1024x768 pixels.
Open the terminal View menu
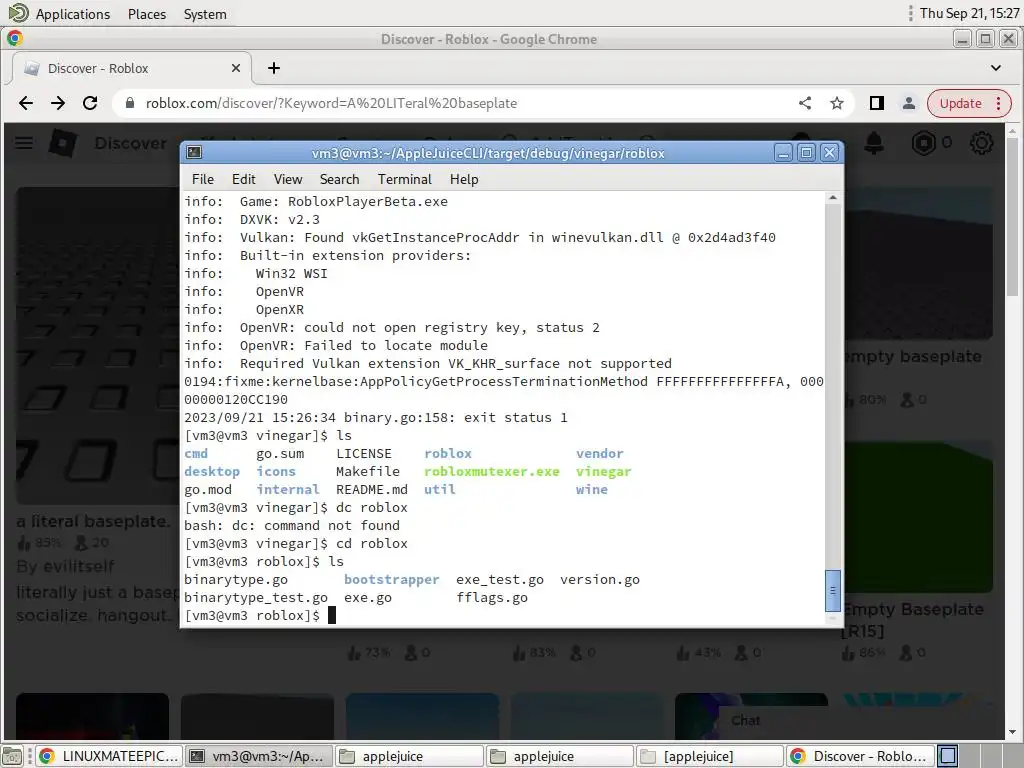tap(288, 179)
